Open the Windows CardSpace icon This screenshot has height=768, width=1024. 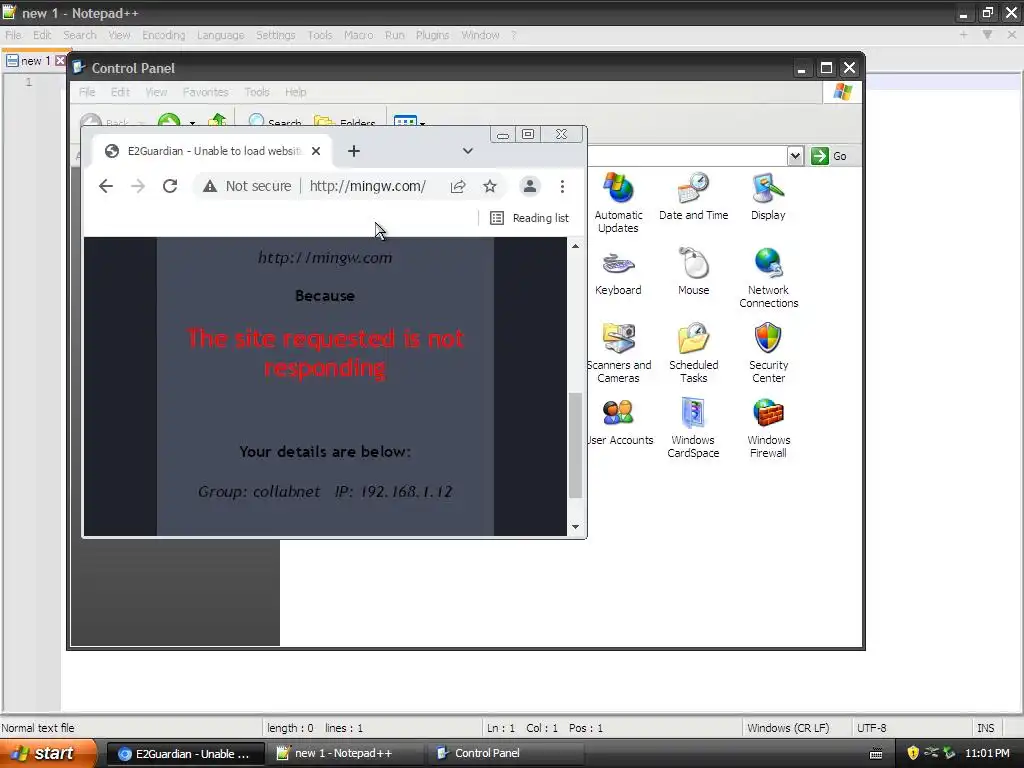[x=693, y=428]
